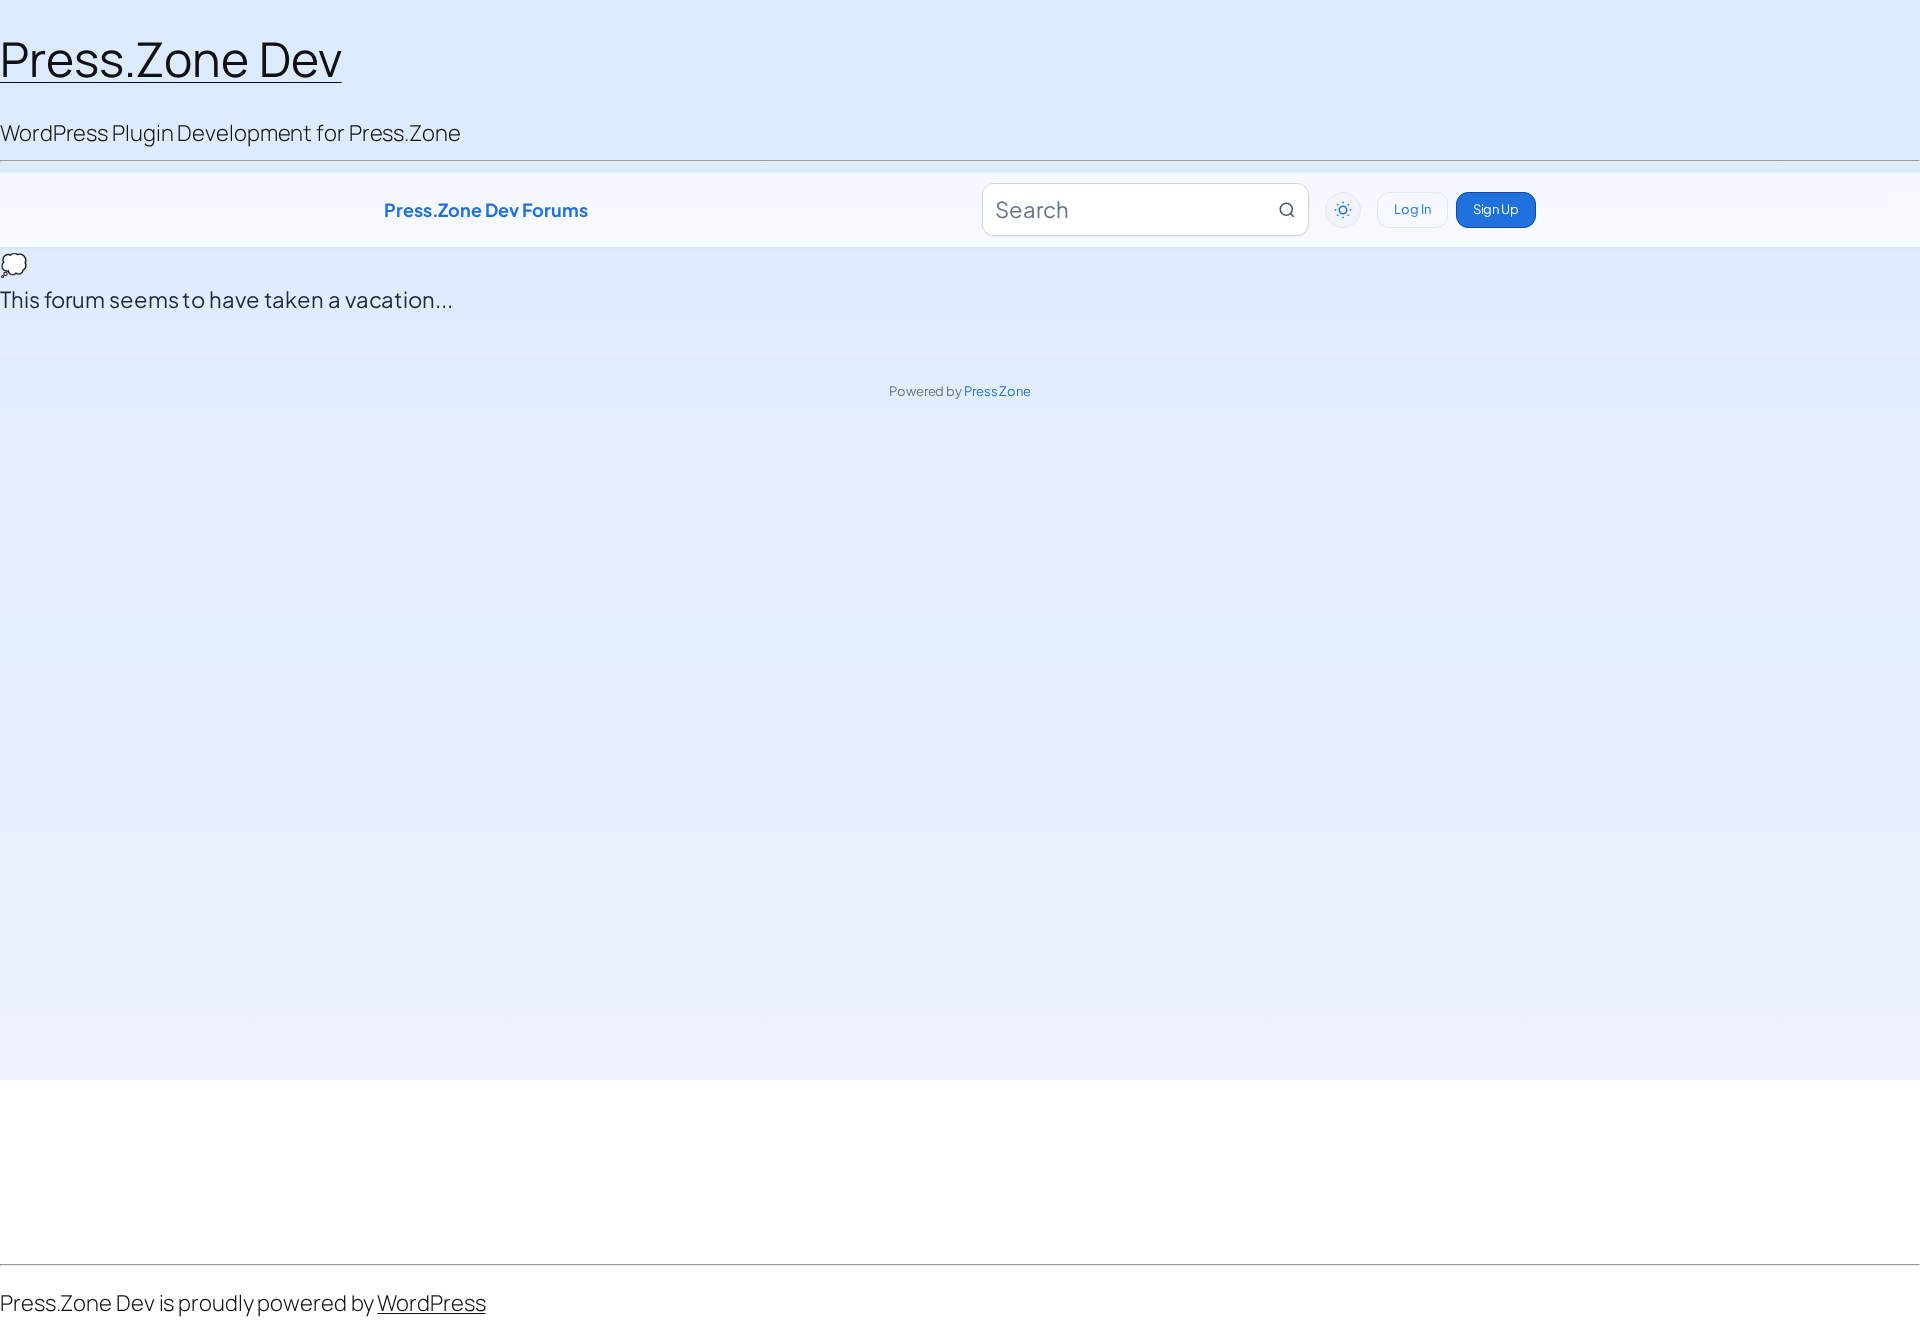Open the Press.Zone Dev site title link

(171, 59)
